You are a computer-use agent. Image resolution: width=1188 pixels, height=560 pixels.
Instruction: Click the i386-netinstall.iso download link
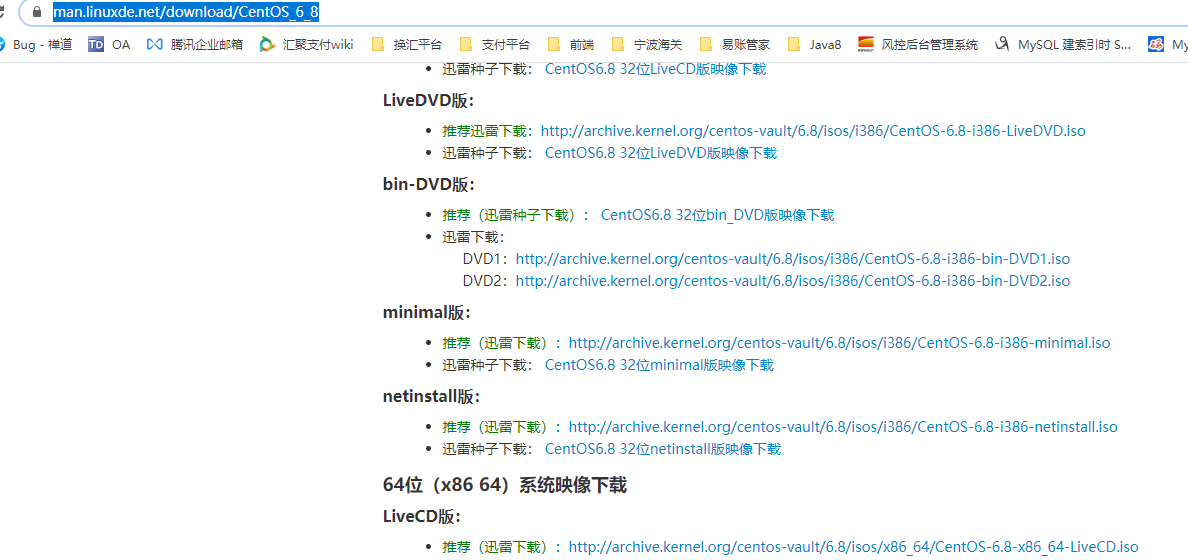(843, 427)
